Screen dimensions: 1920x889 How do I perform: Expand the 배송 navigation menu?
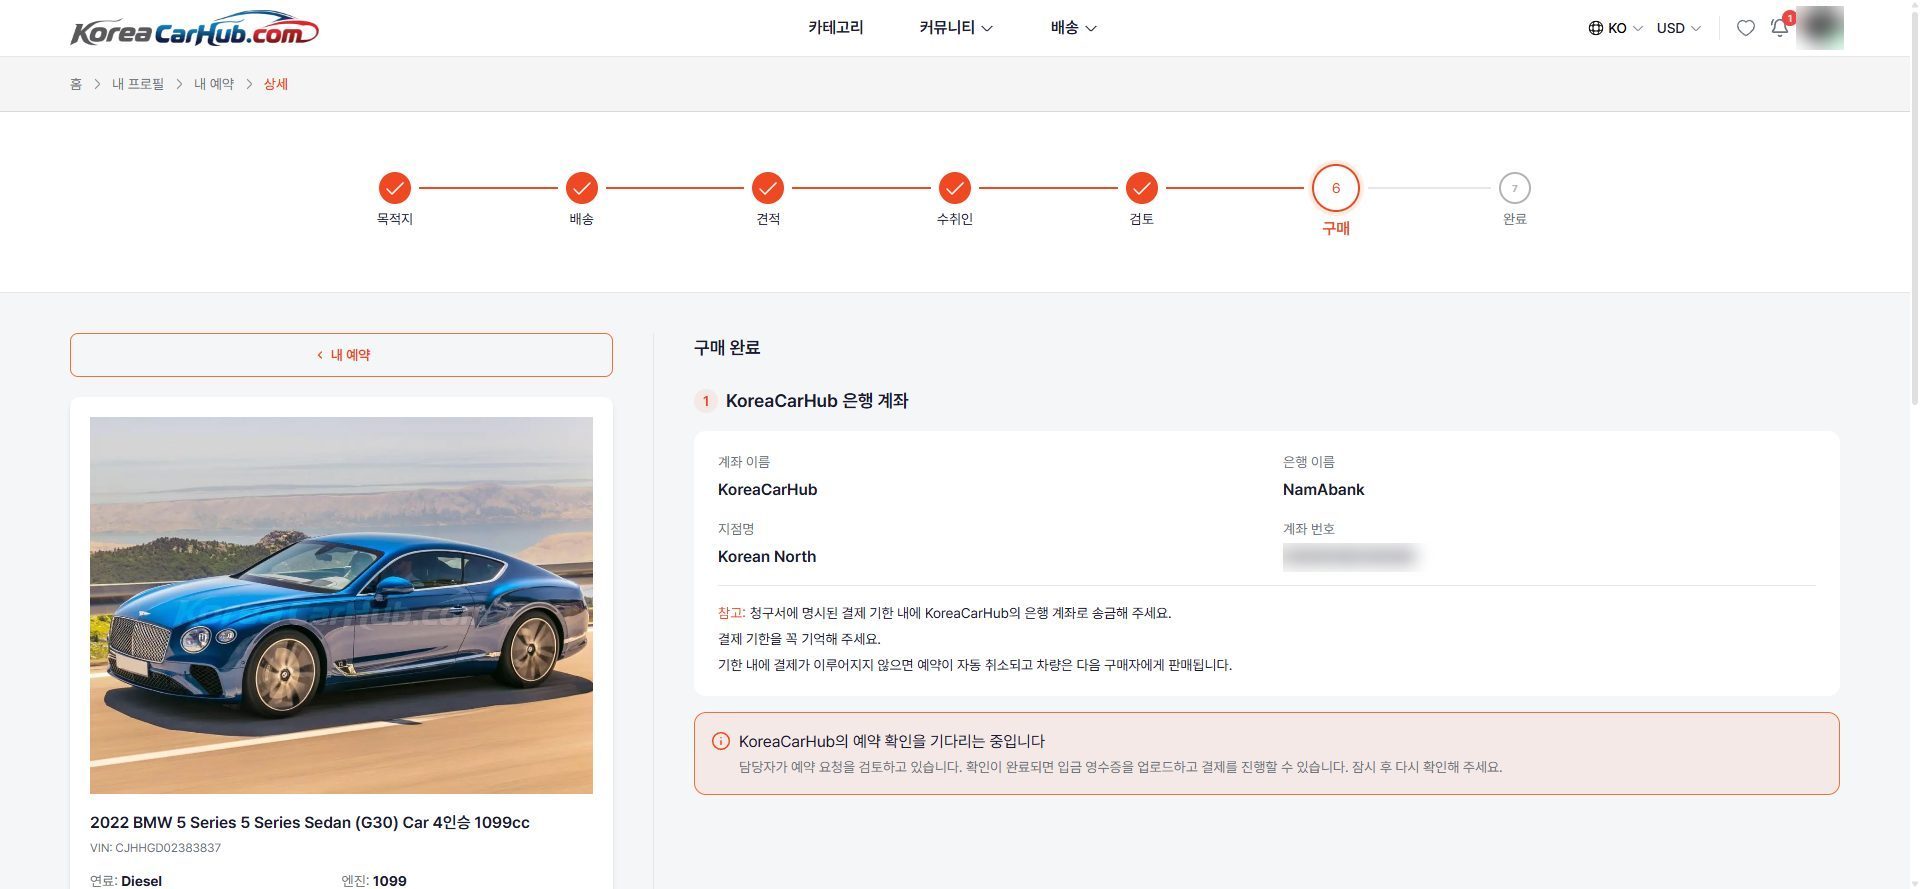point(1073,28)
